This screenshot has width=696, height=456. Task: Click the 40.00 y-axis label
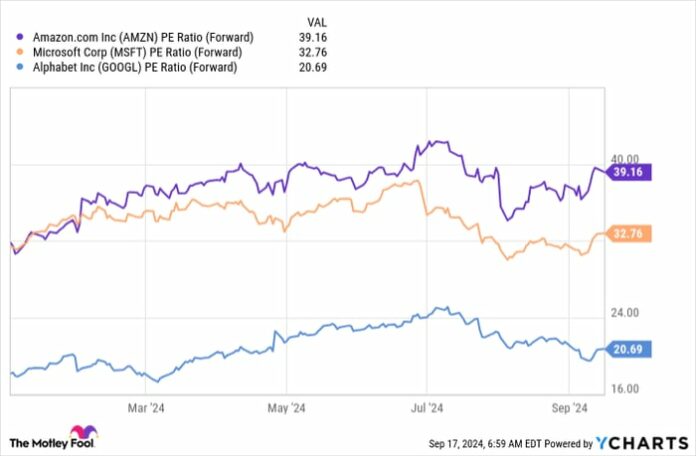pos(627,159)
